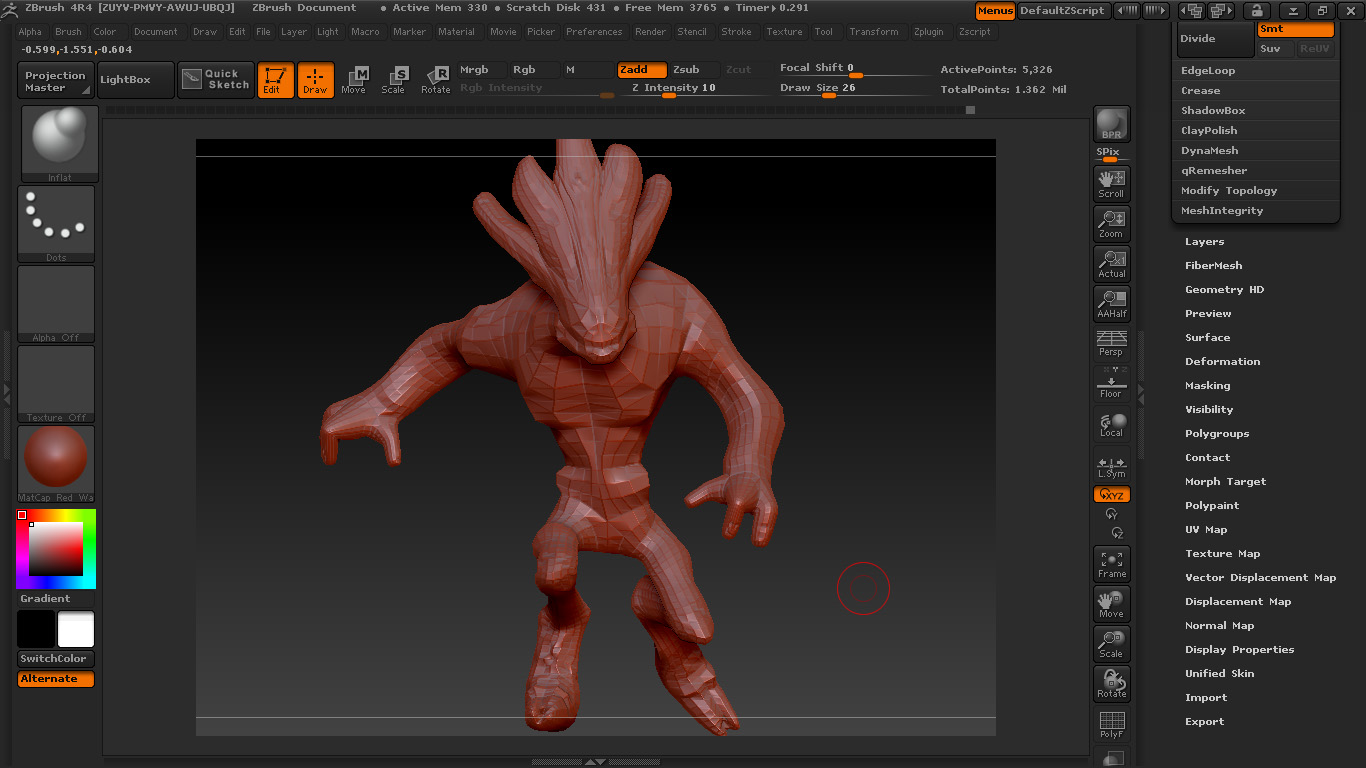Screen dimensions: 1366x768
Task: Click the Divide button
Action: click(1214, 39)
